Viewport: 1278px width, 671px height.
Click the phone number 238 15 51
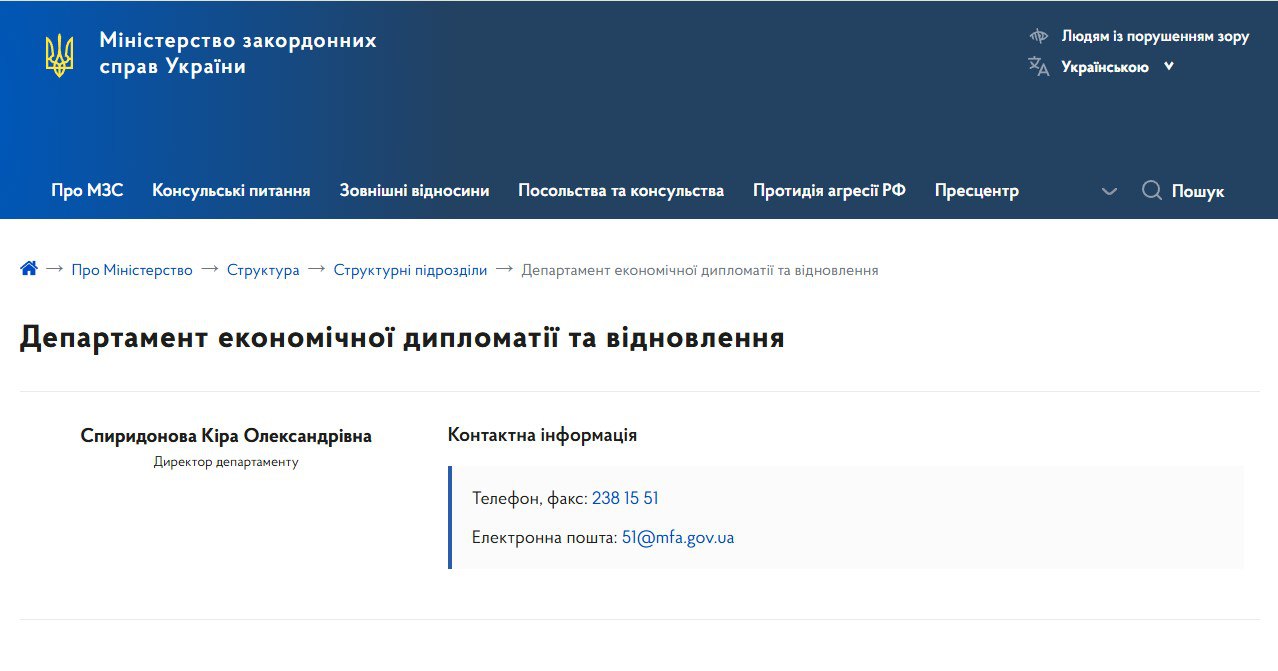[625, 497]
